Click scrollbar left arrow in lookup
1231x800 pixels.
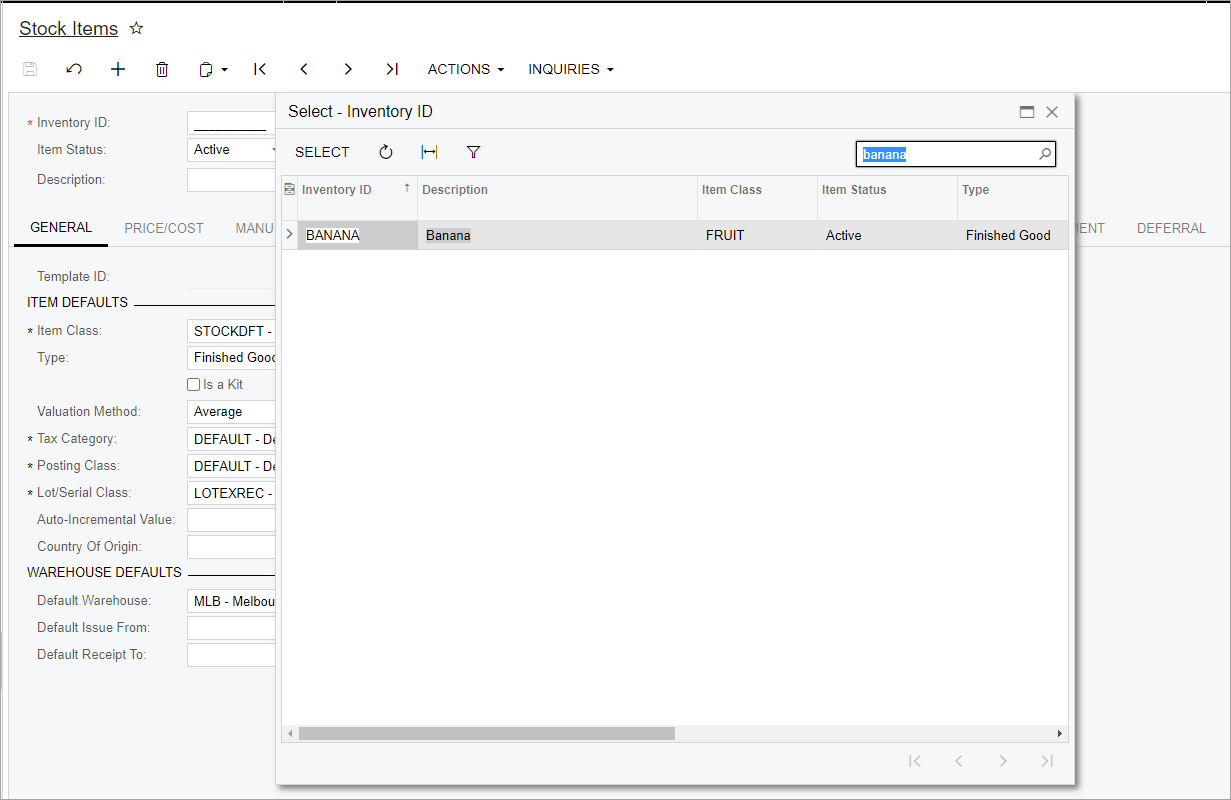290,733
